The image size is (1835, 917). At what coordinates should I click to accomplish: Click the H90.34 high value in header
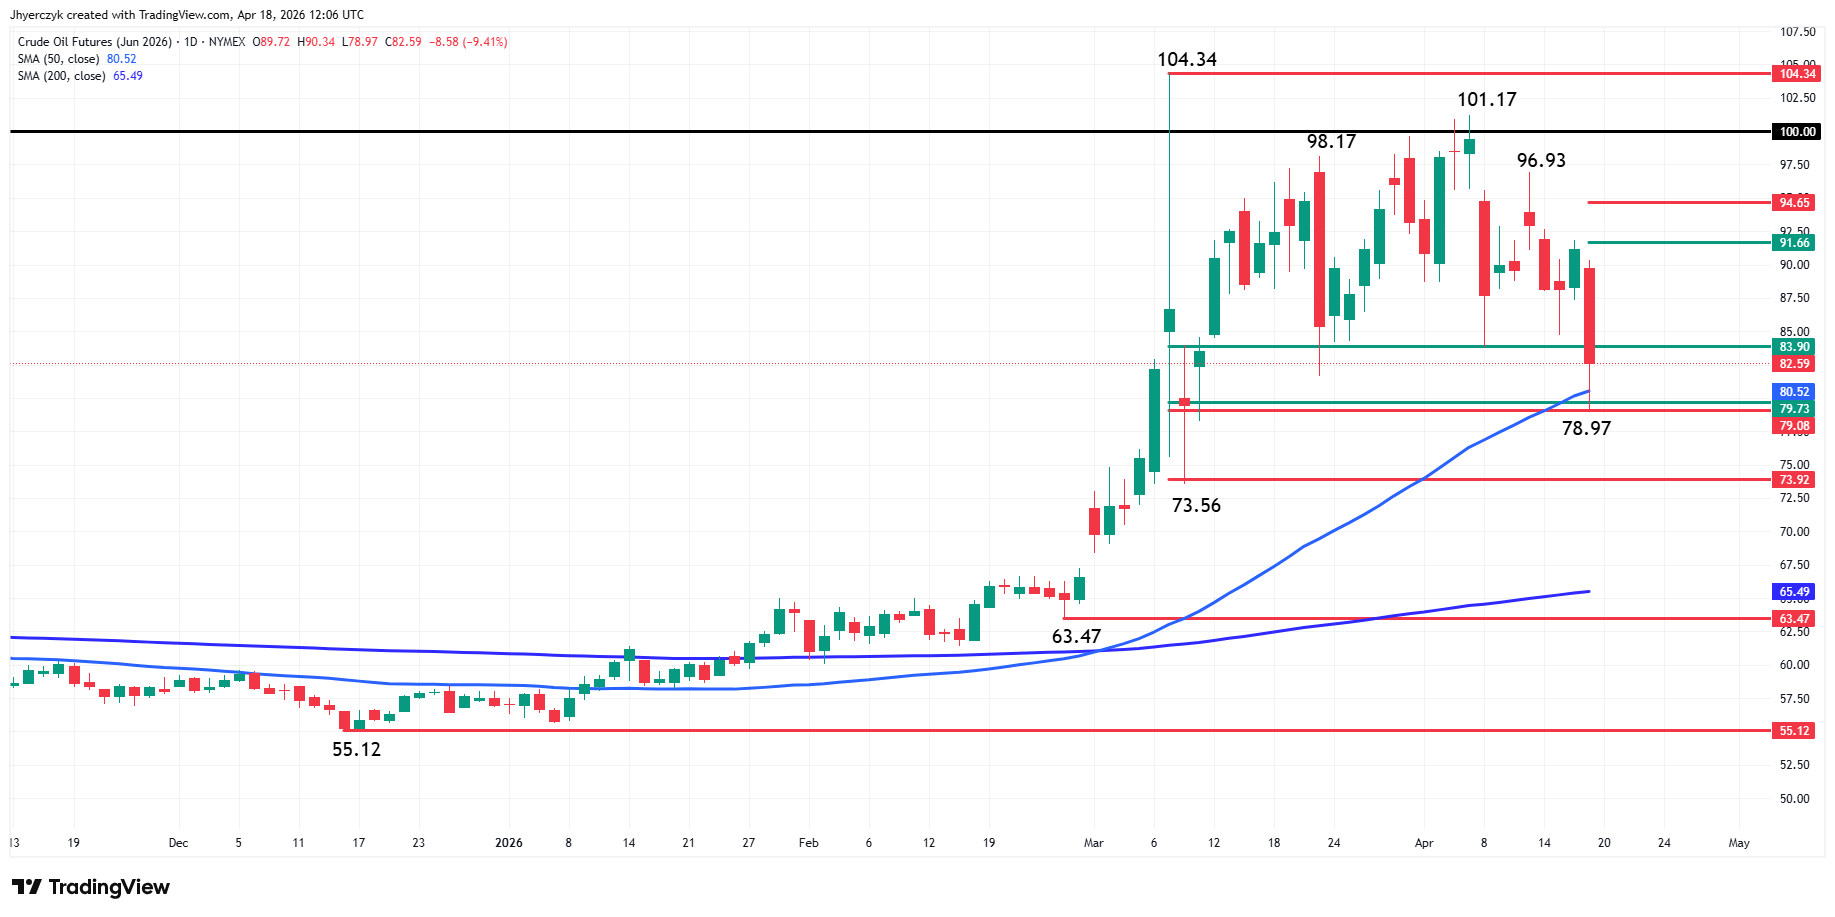316,42
